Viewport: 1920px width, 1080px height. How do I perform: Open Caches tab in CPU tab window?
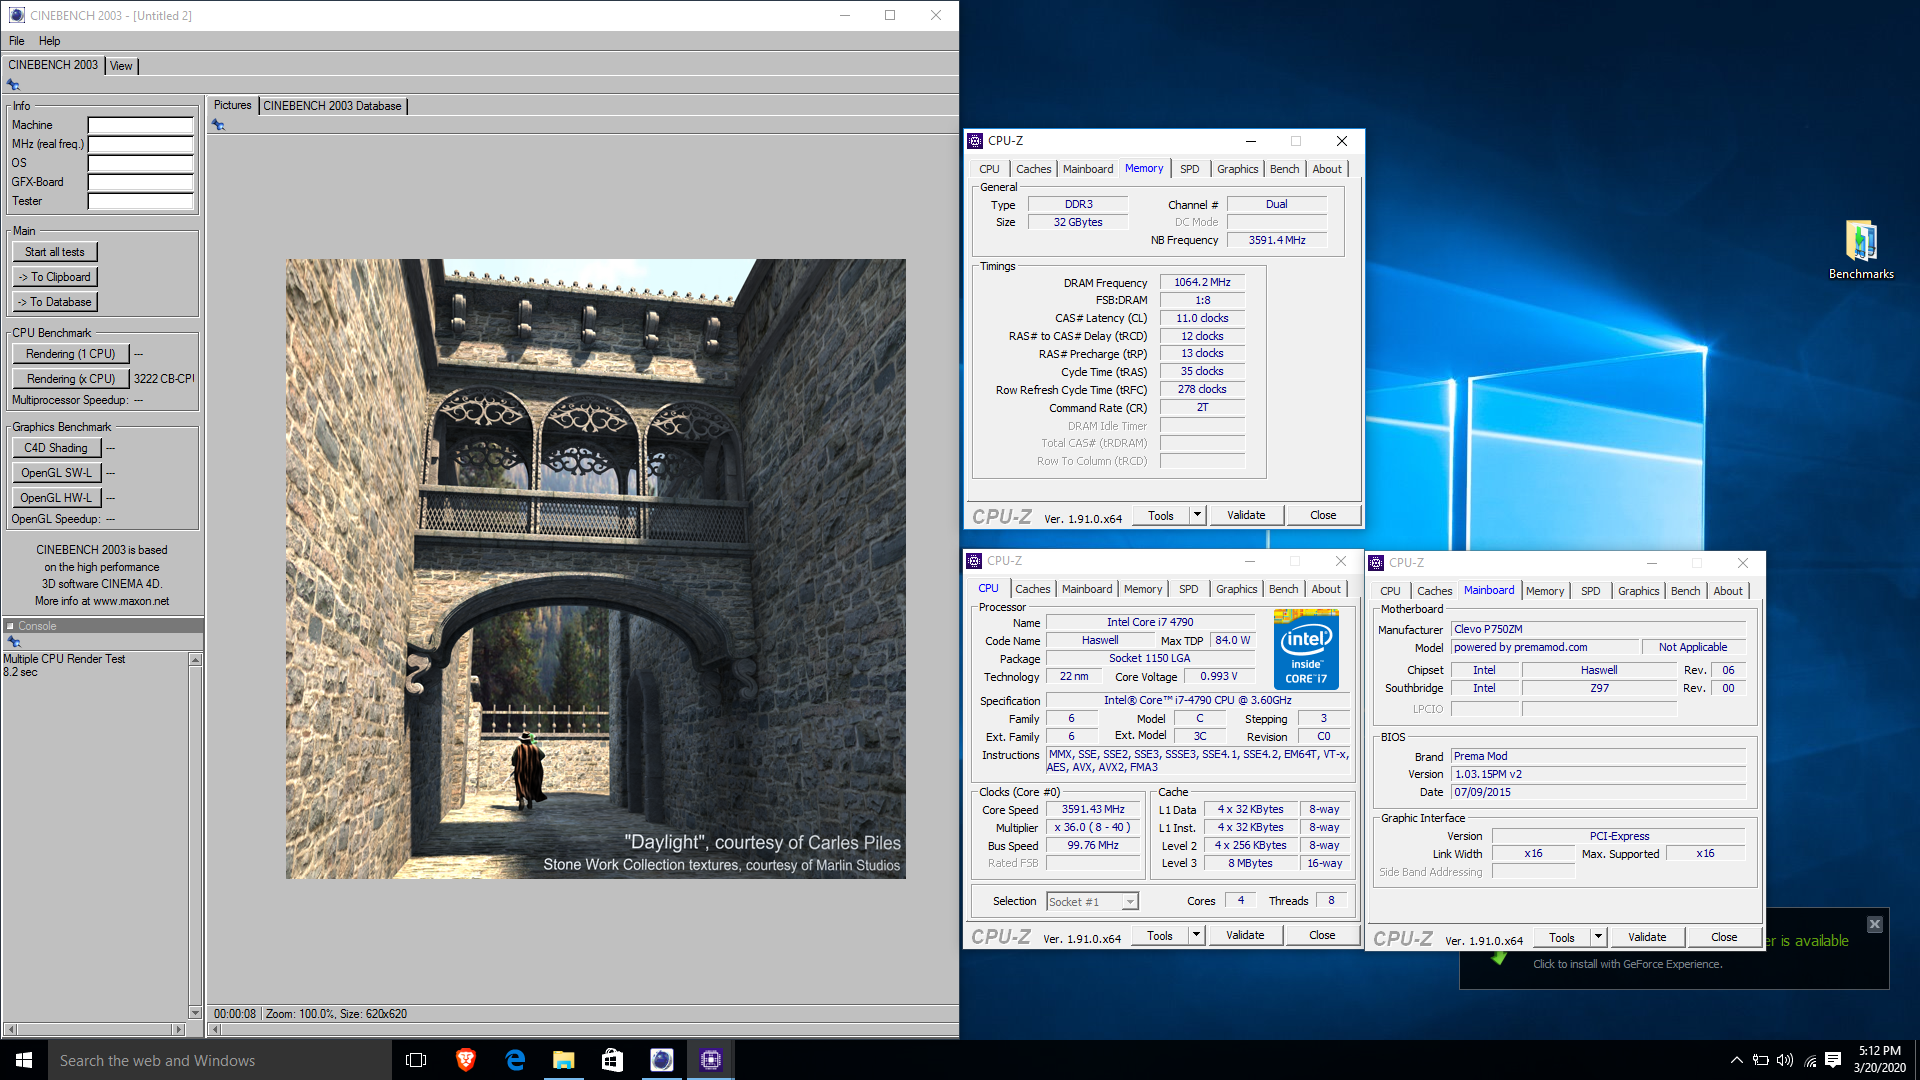click(x=1033, y=589)
